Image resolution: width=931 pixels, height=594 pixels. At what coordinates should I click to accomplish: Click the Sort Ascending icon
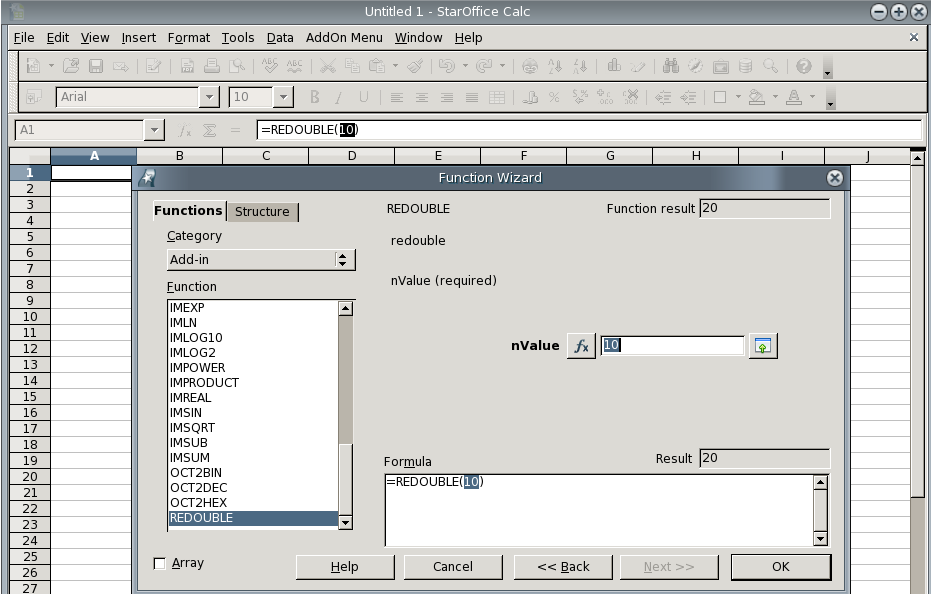point(555,66)
